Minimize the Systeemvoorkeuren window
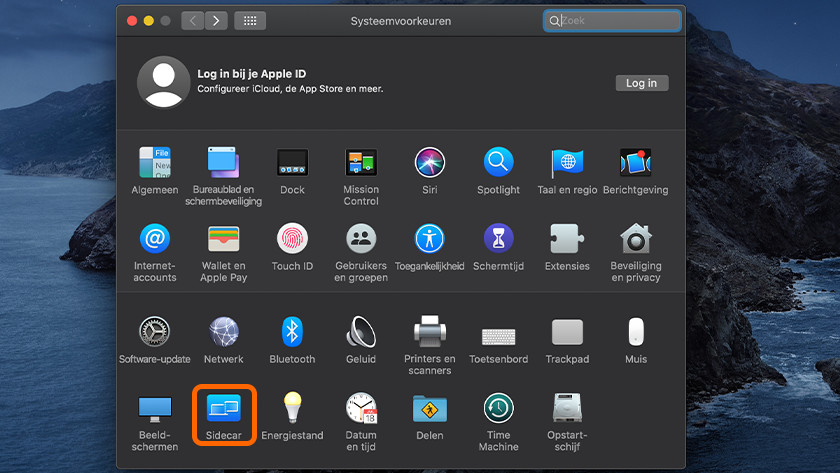The image size is (840, 473). 148,21
